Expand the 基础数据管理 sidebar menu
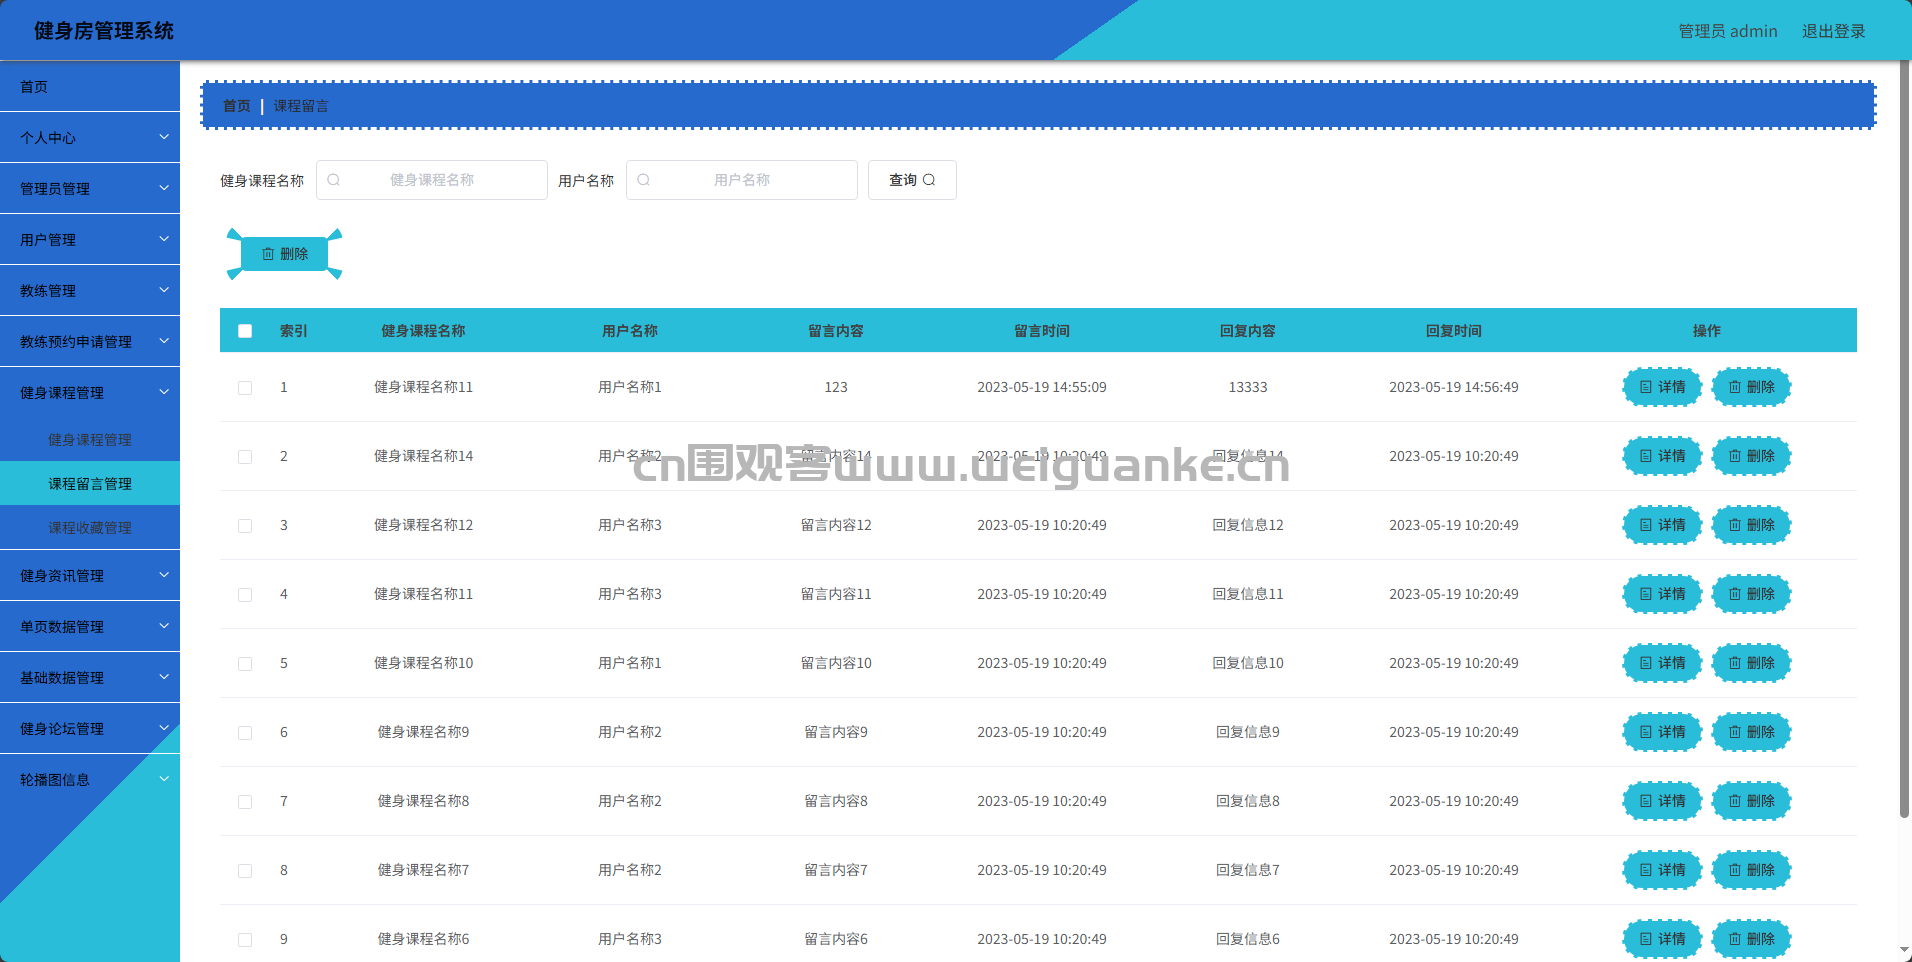This screenshot has height=962, width=1912. point(90,677)
